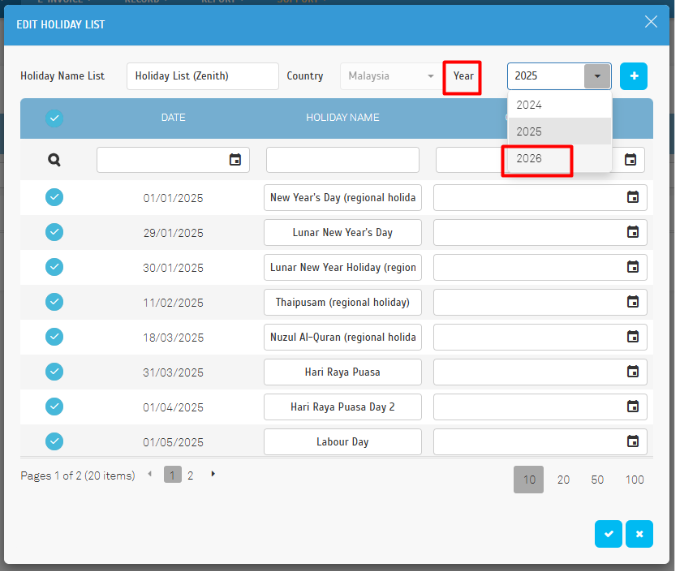This screenshot has height=571, width=675.
Task: Go to page 2 of holiday list
Action: point(190,476)
